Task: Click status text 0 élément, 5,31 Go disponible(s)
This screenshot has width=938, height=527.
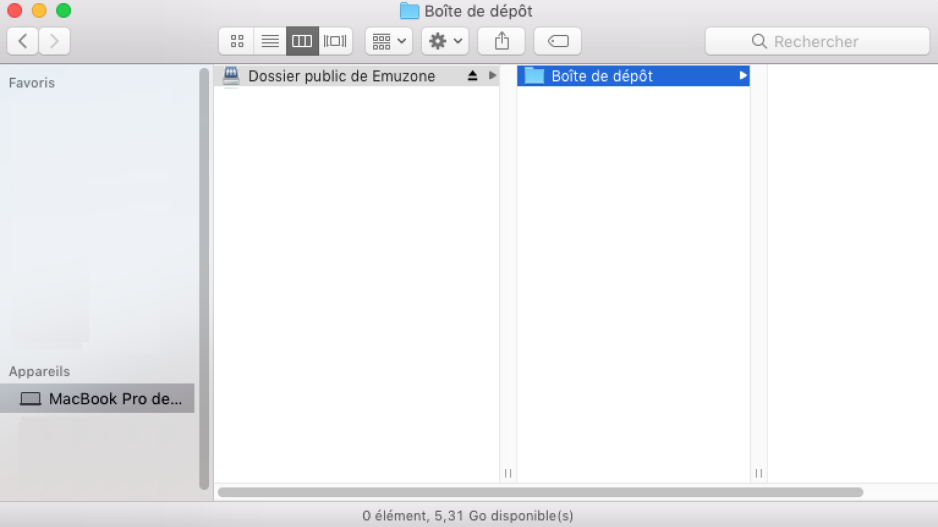Action: pyautogui.click(x=468, y=516)
